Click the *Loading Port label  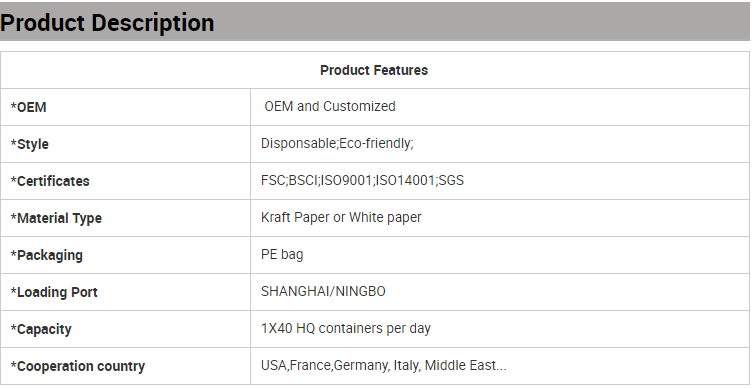pos(54,292)
